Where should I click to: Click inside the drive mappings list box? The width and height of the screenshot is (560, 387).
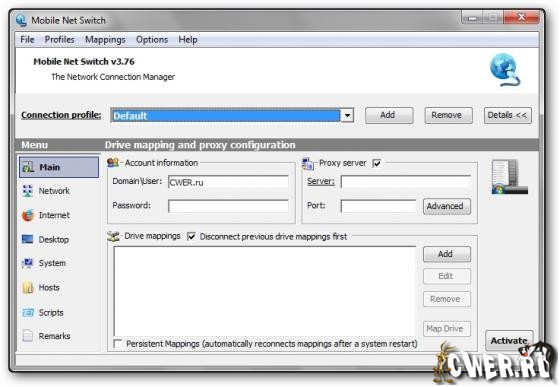[x=265, y=291]
